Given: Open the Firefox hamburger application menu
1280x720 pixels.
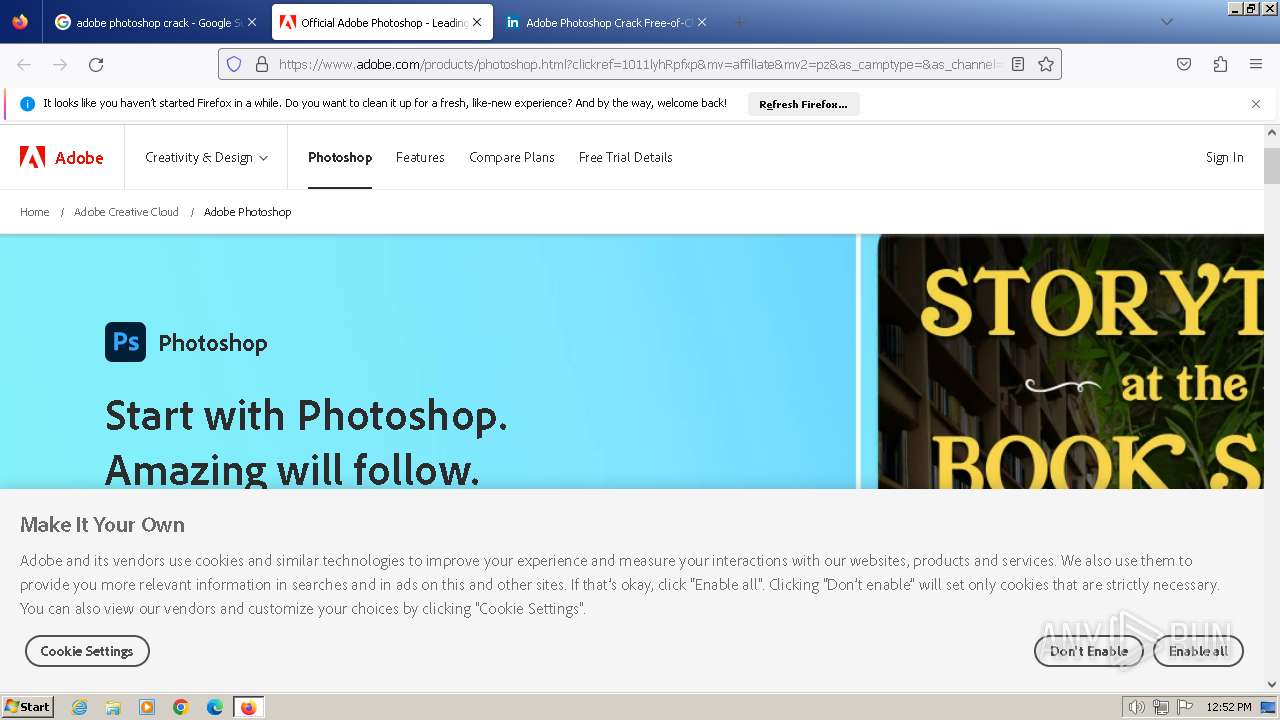Looking at the screenshot, I should coord(1256,64).
